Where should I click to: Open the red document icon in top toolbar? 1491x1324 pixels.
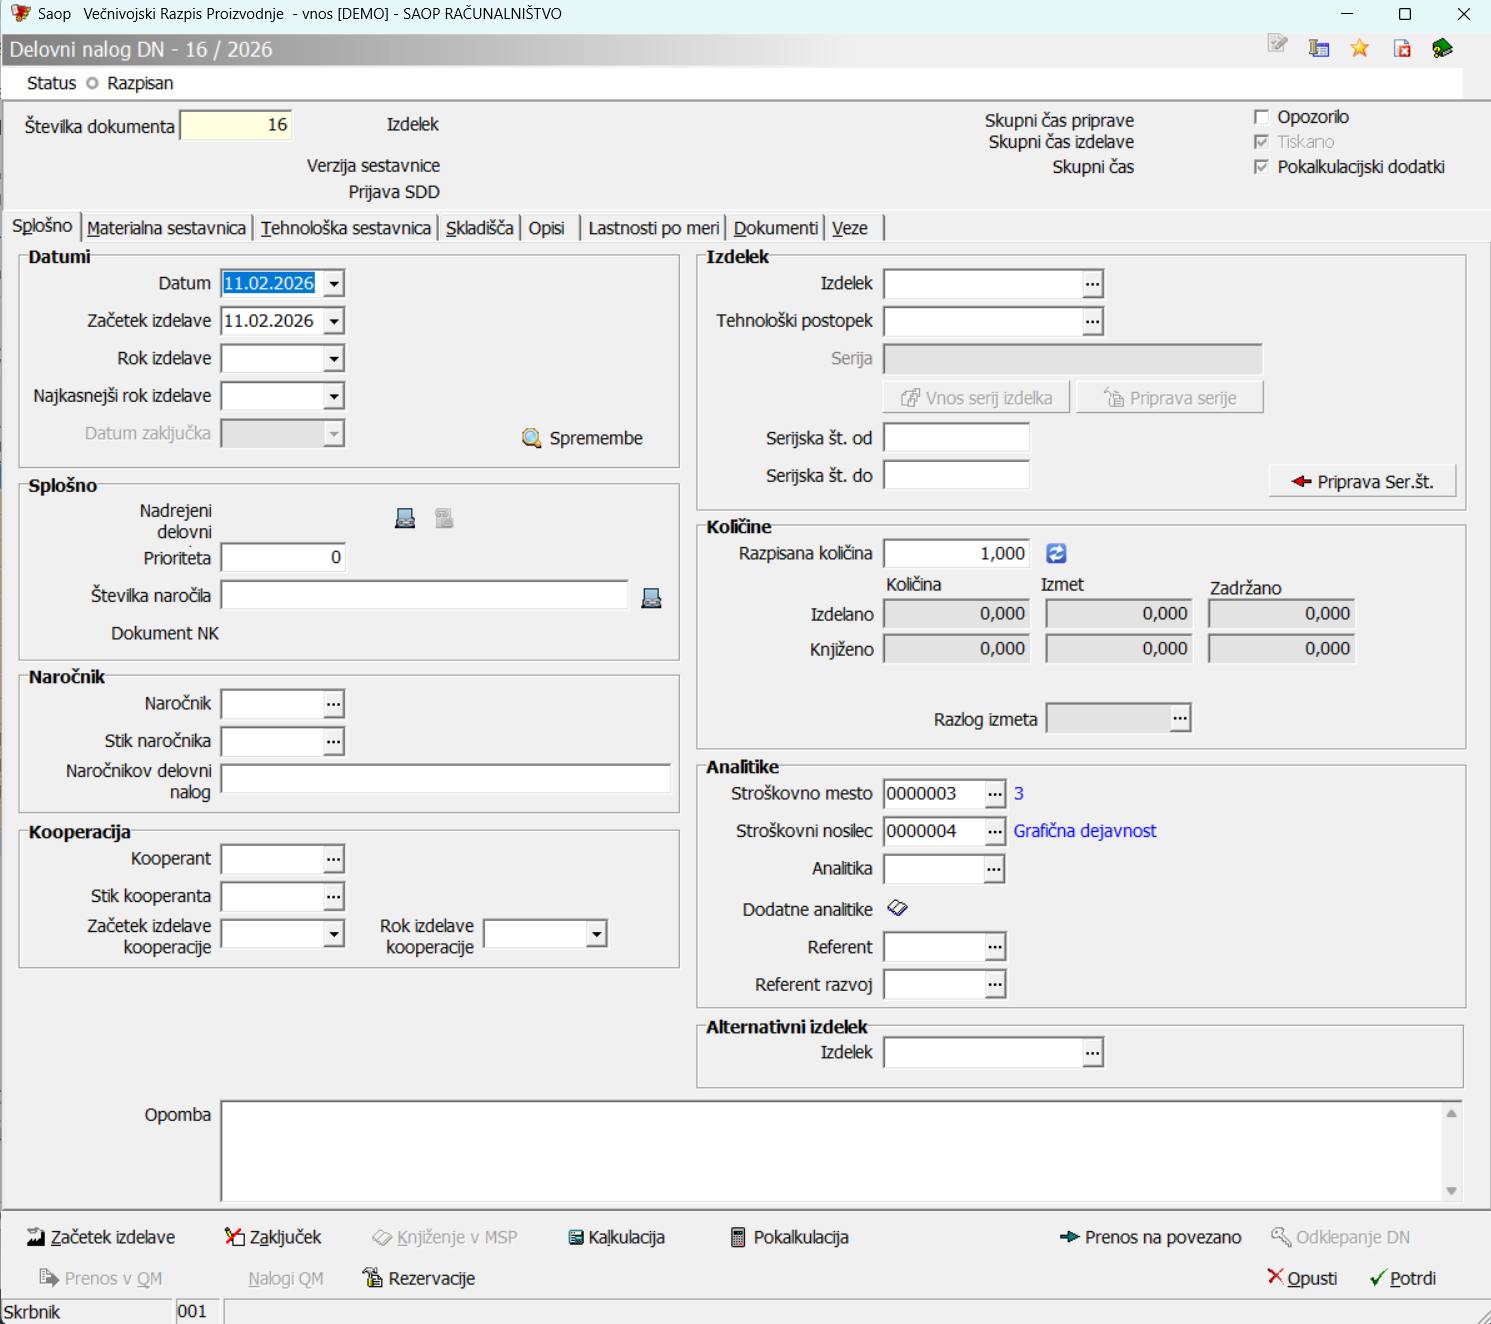(x=1402, y=48)
